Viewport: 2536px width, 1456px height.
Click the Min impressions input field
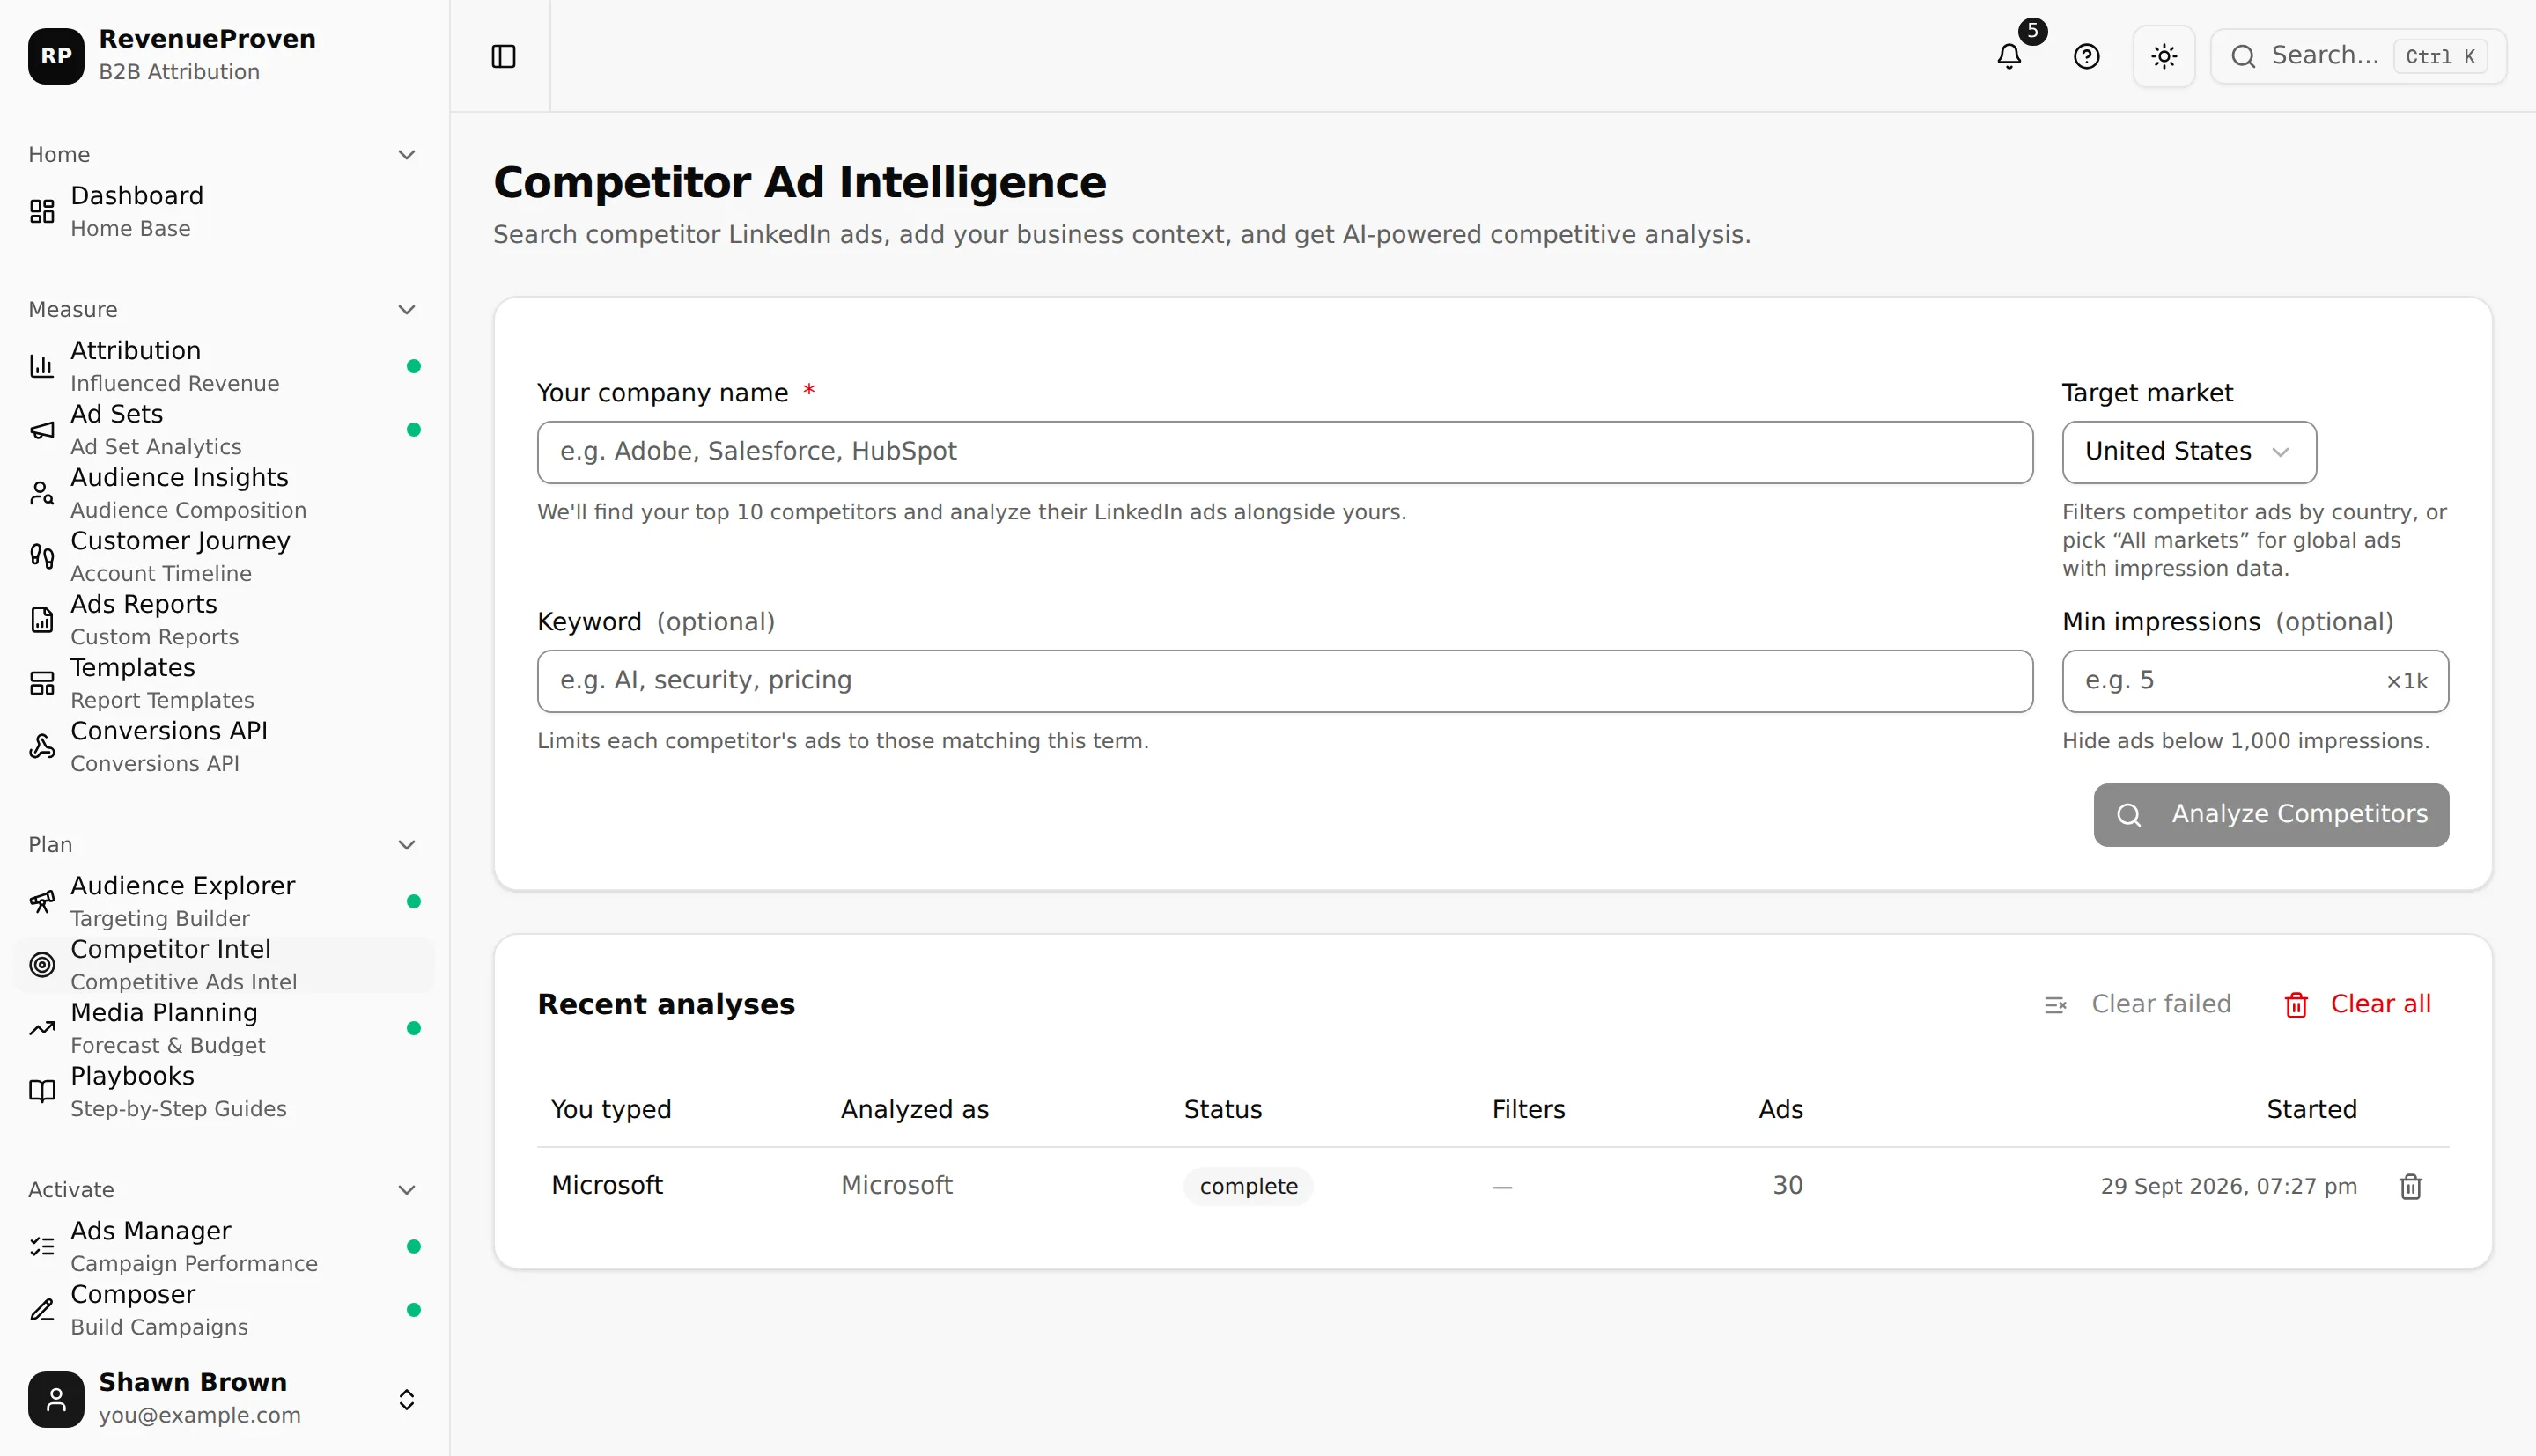[x=2254, y=681]
